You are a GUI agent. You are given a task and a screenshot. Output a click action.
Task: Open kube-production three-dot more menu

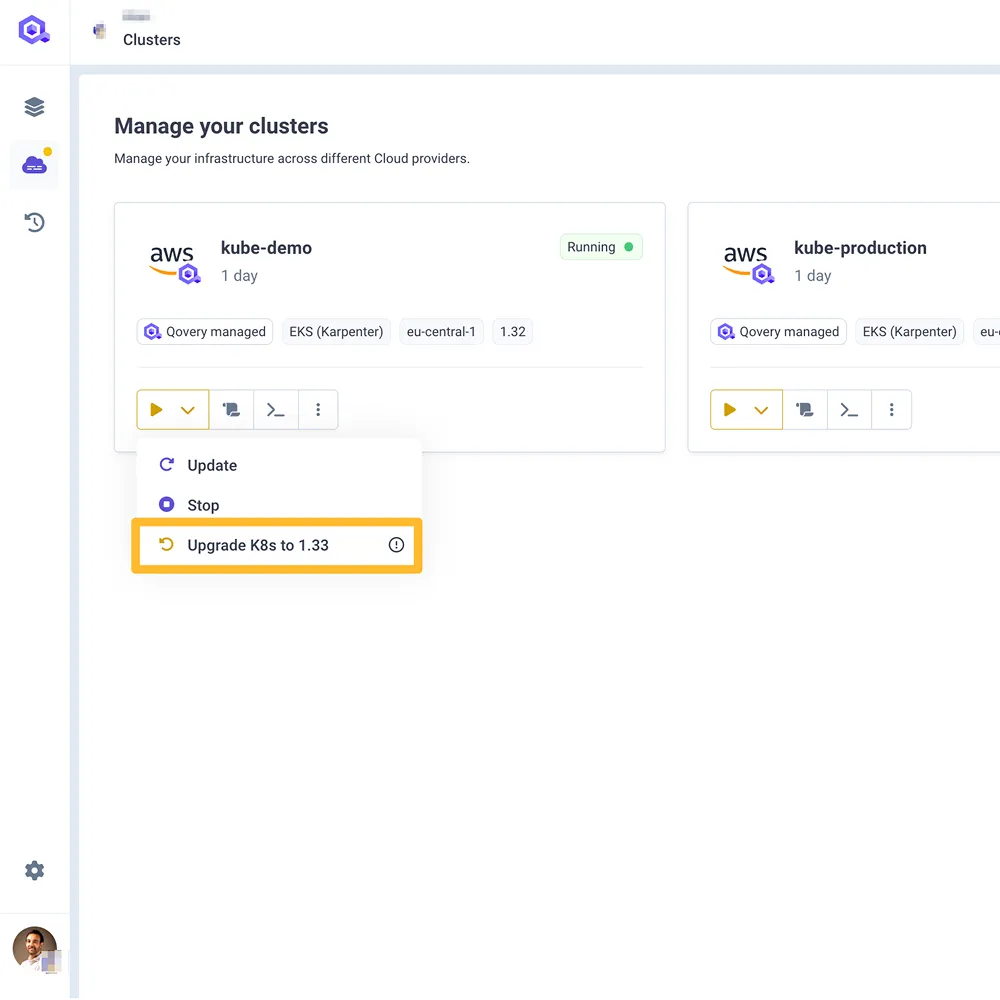[892, 409]
